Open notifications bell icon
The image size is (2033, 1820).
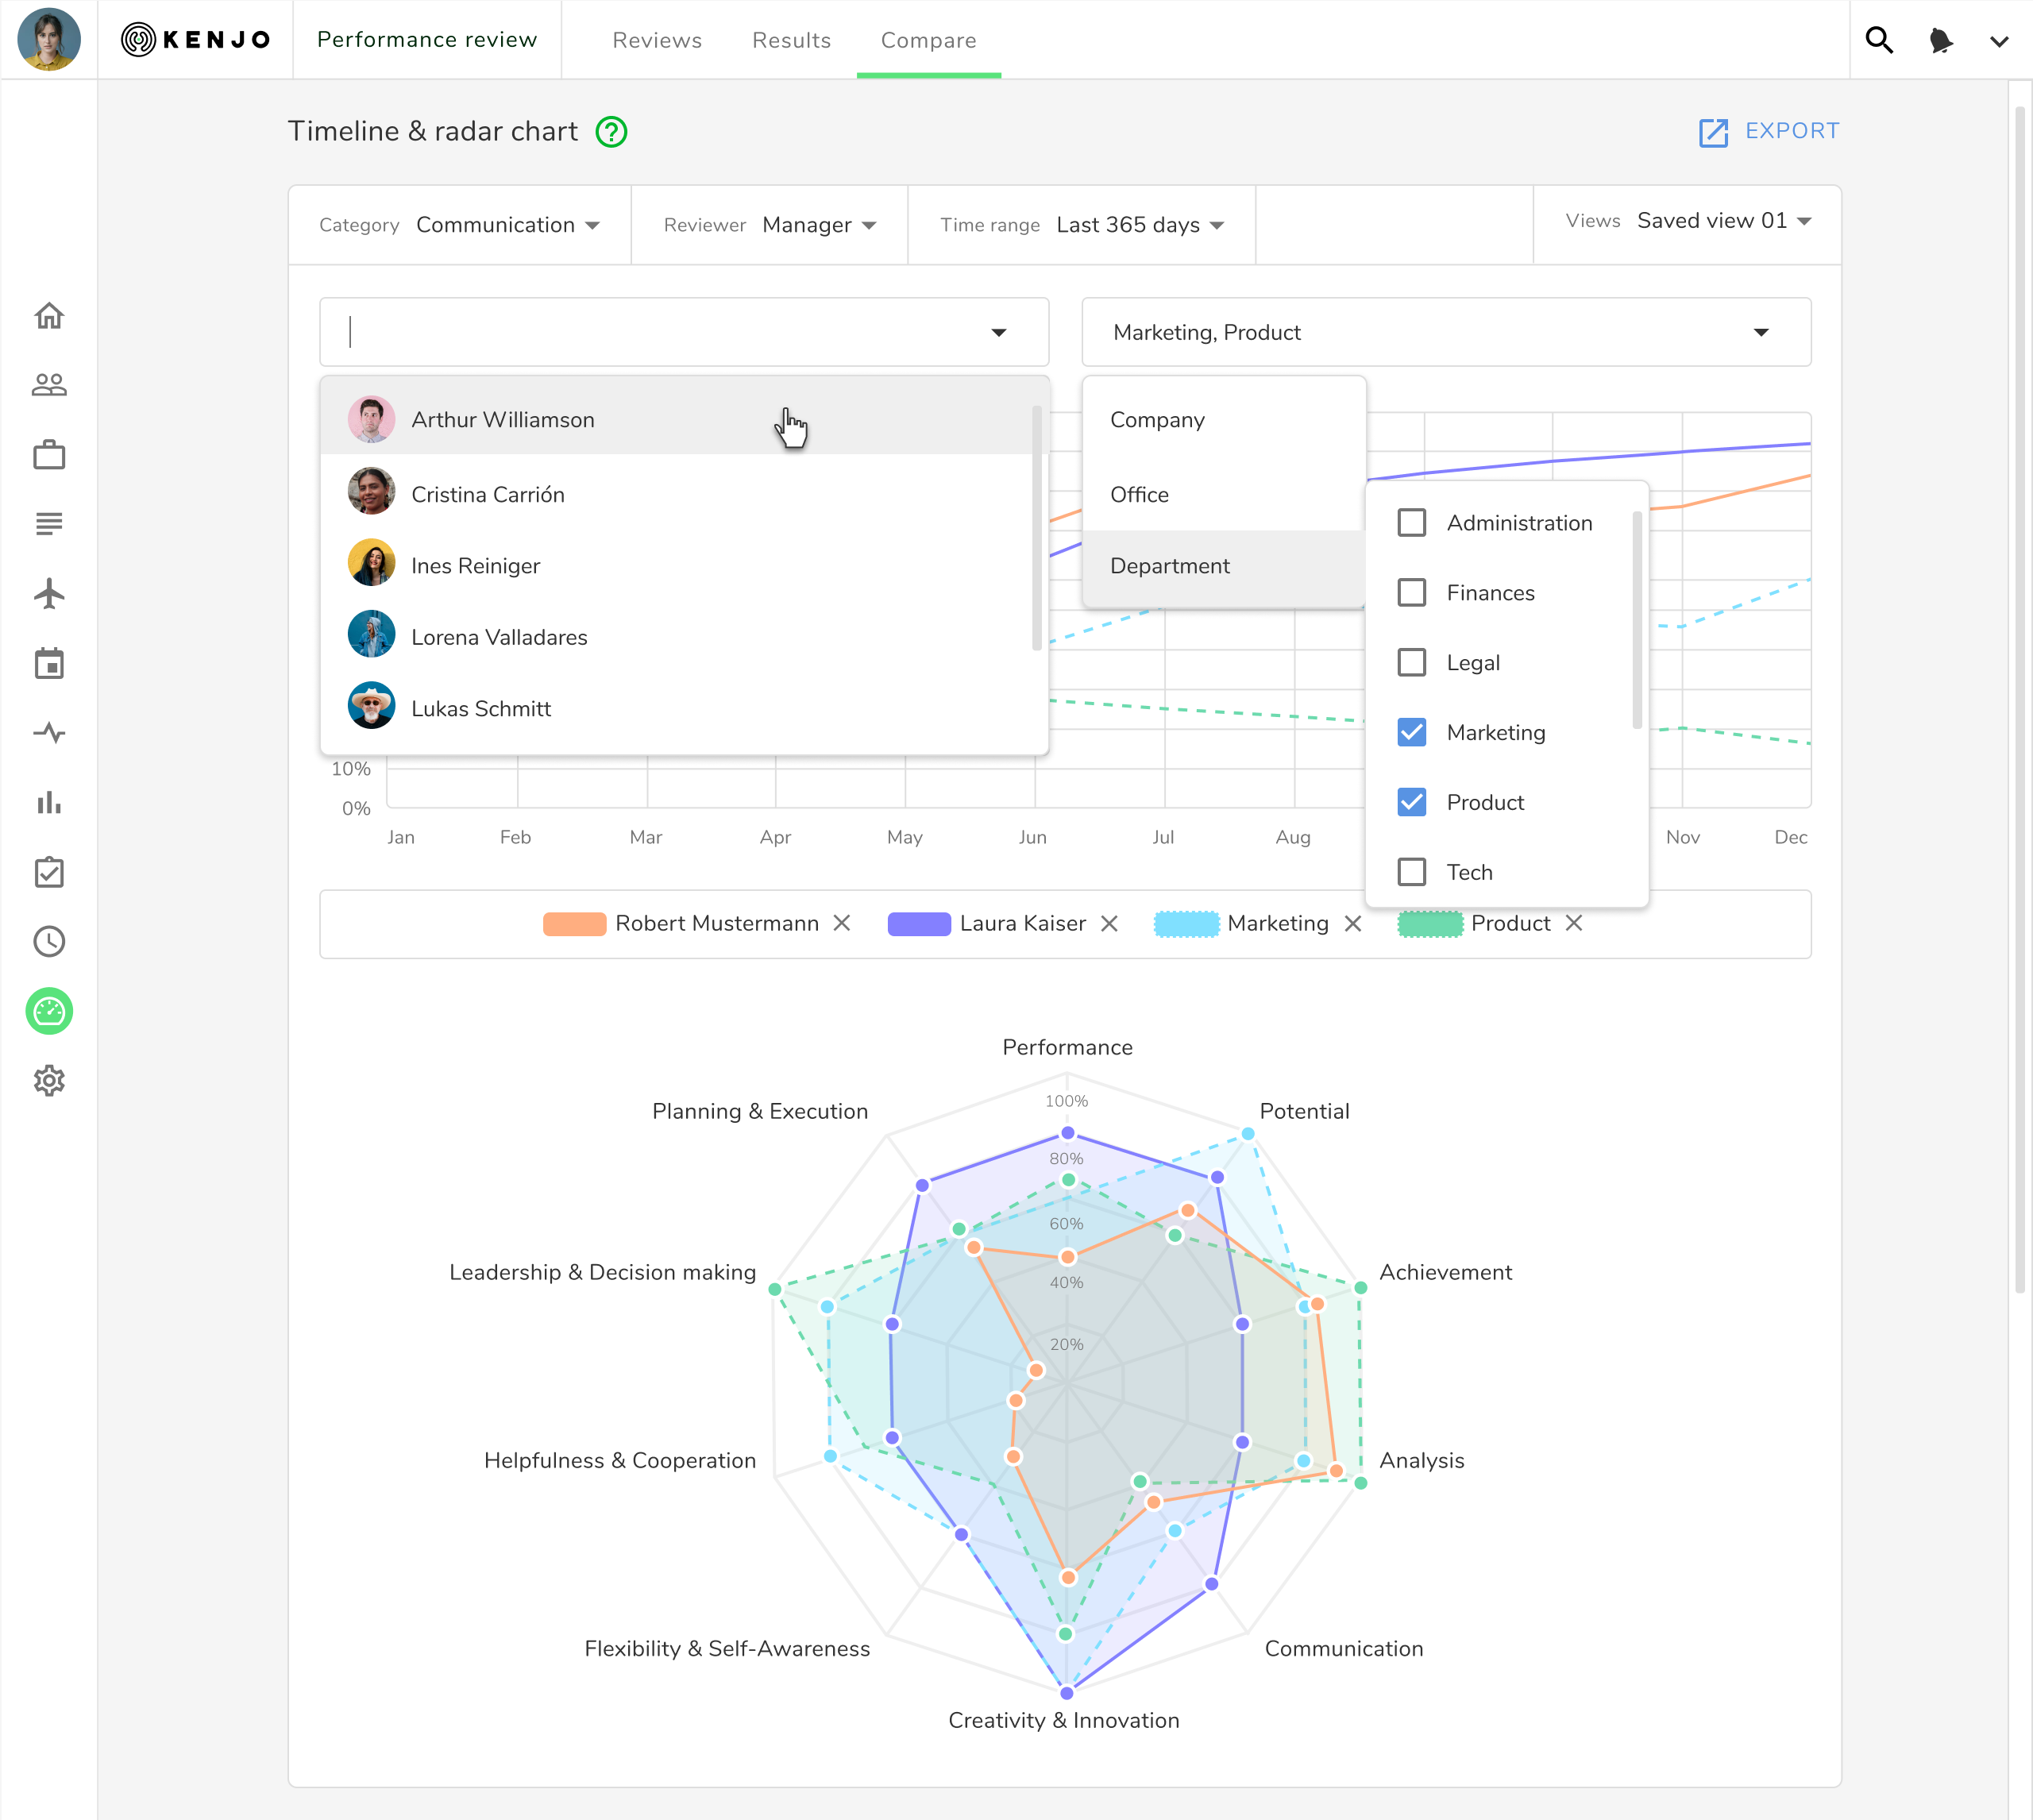click(x=1940, y=40)
